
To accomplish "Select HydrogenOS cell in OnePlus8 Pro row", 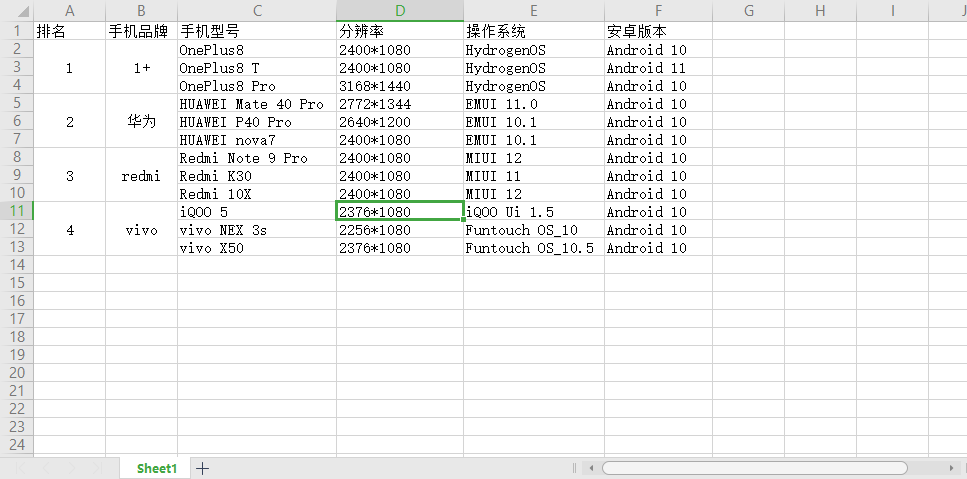I will tap(534, 85).
